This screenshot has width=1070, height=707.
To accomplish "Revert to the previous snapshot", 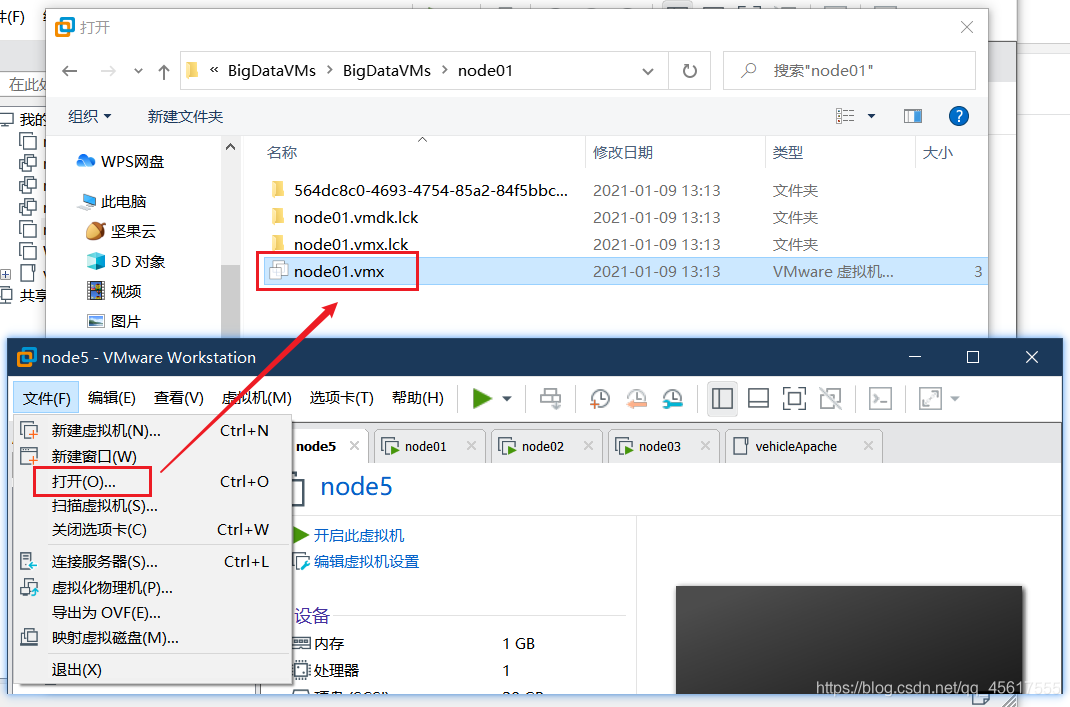I will tap(636, 399).
